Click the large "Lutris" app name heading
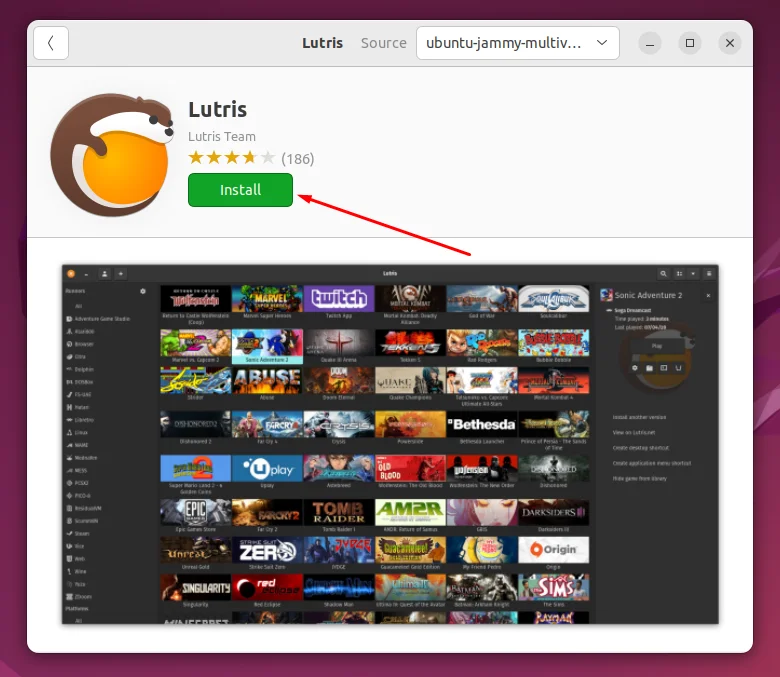Image resolution: width=780 pixels, height=677 pixels. 217,109
